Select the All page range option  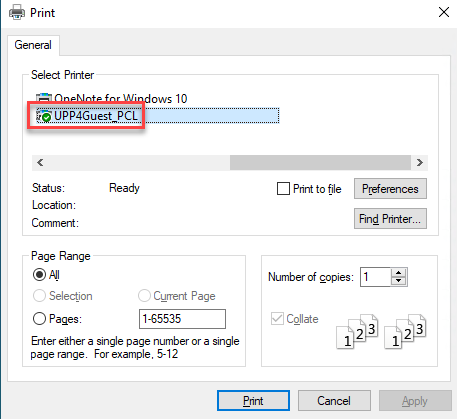tap(39, 275)
